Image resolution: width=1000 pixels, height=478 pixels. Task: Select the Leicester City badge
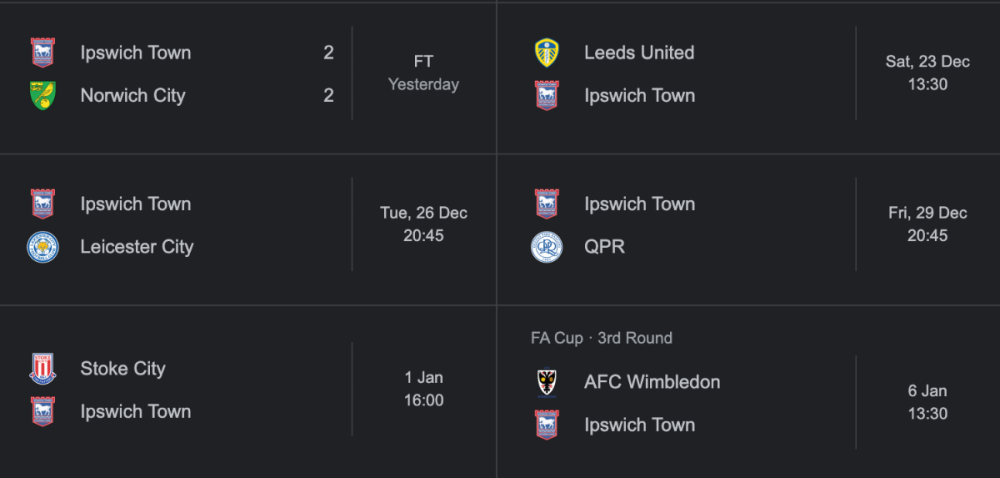click(43, 247)
